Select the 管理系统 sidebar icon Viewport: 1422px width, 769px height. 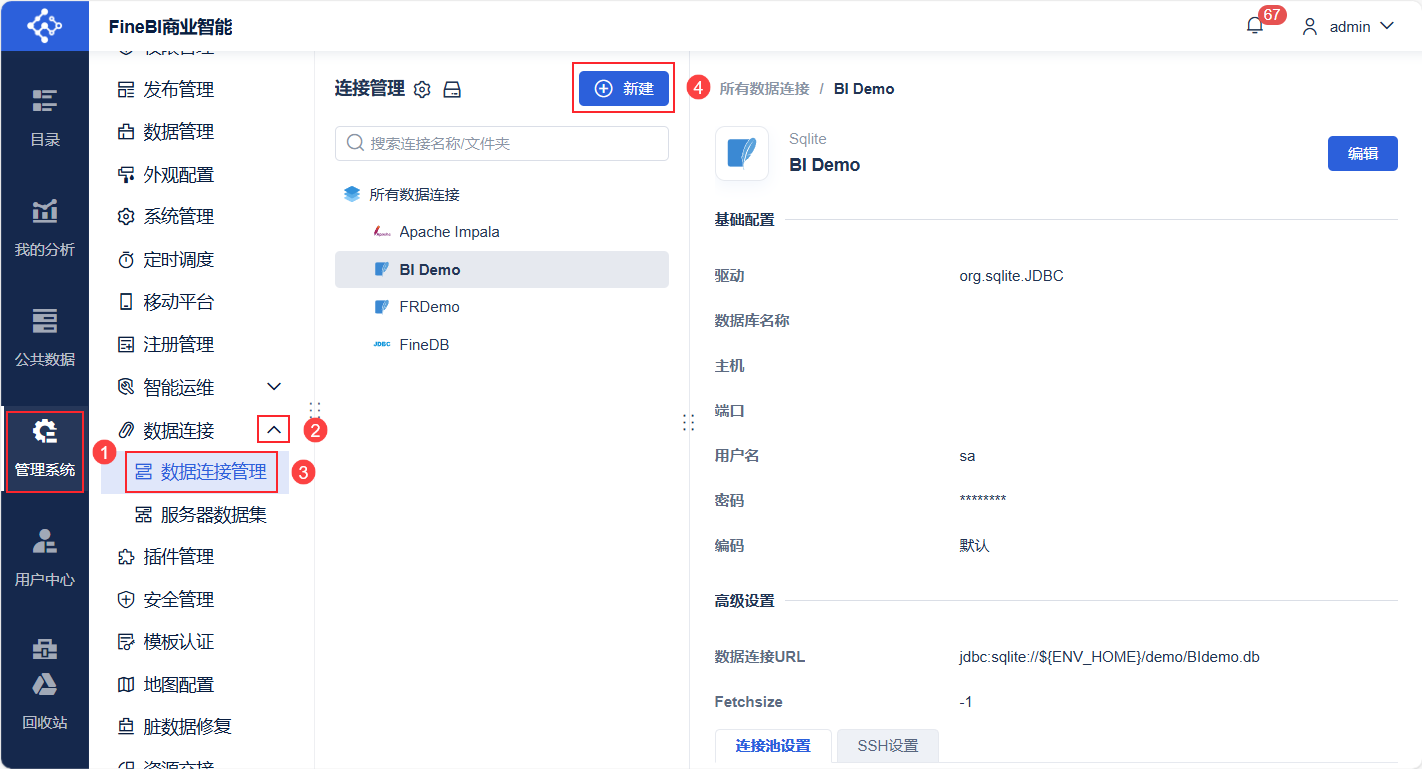click(x=44, y=452)
